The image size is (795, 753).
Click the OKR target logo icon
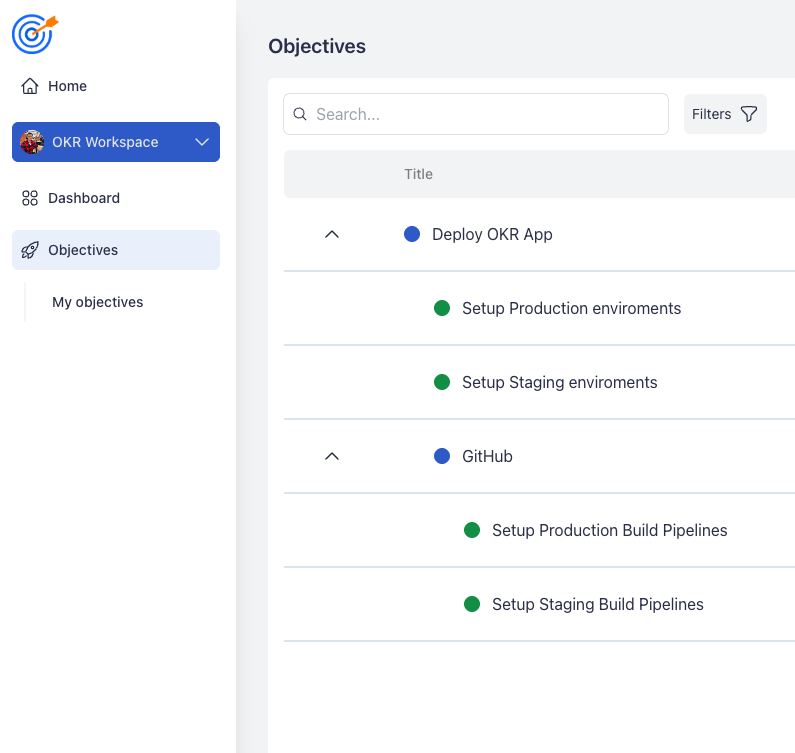coord(34,33)
